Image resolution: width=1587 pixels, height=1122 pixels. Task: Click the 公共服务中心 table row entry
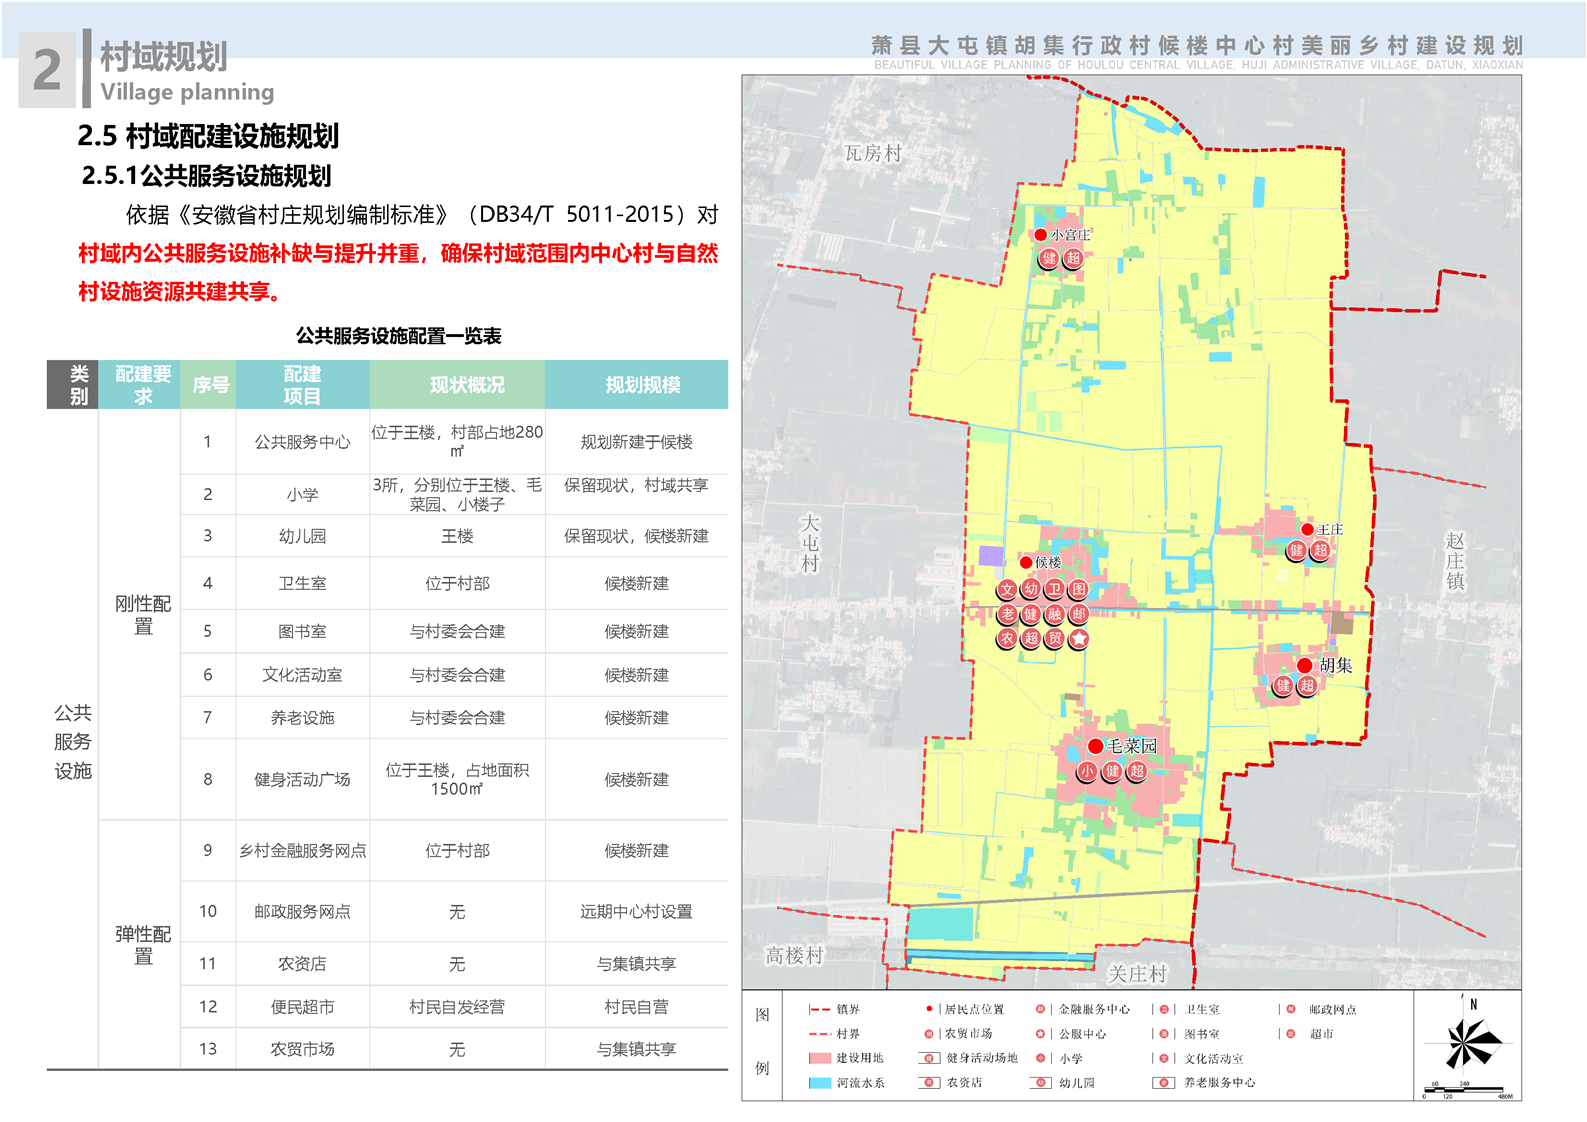pyautogui.click(x=302, y=442)
